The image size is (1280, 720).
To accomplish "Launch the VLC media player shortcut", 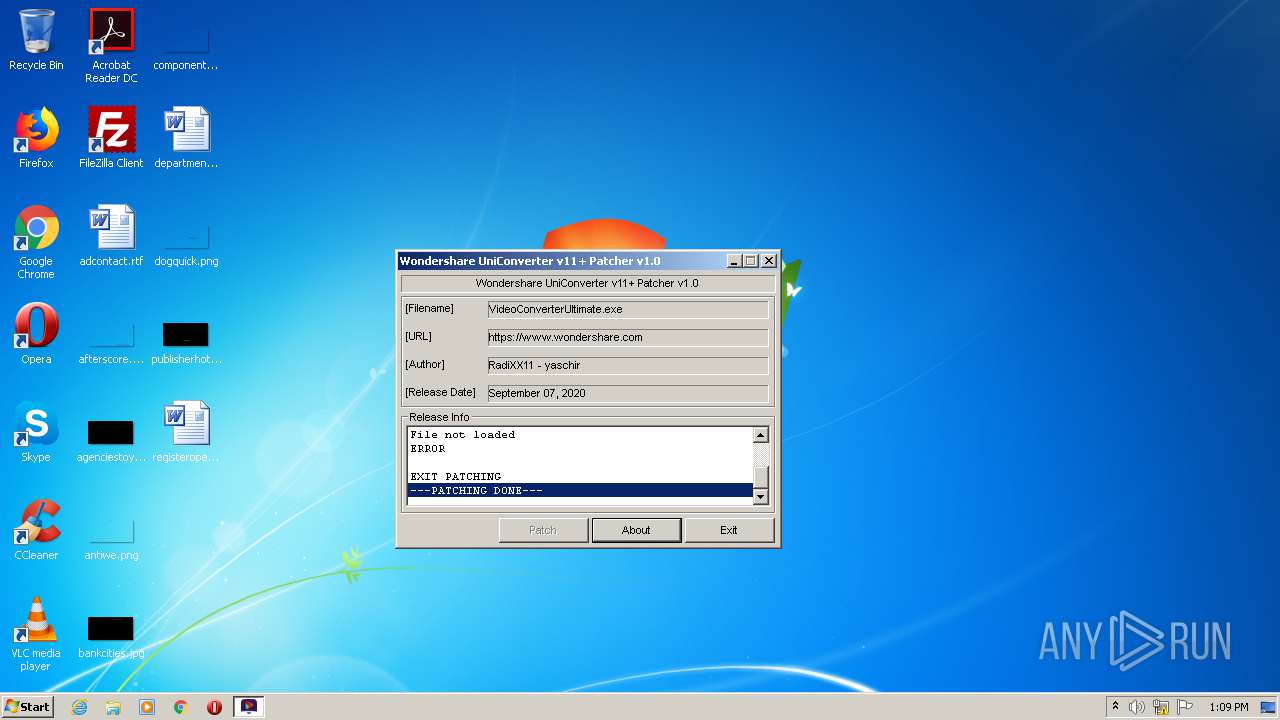I will pos(36,634).
